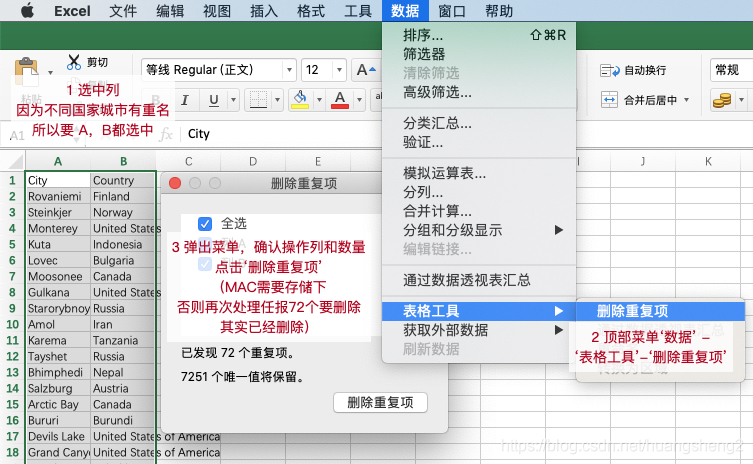The image size is (753, 464).
Task: Select column B header
Action: tap(123, 162)
